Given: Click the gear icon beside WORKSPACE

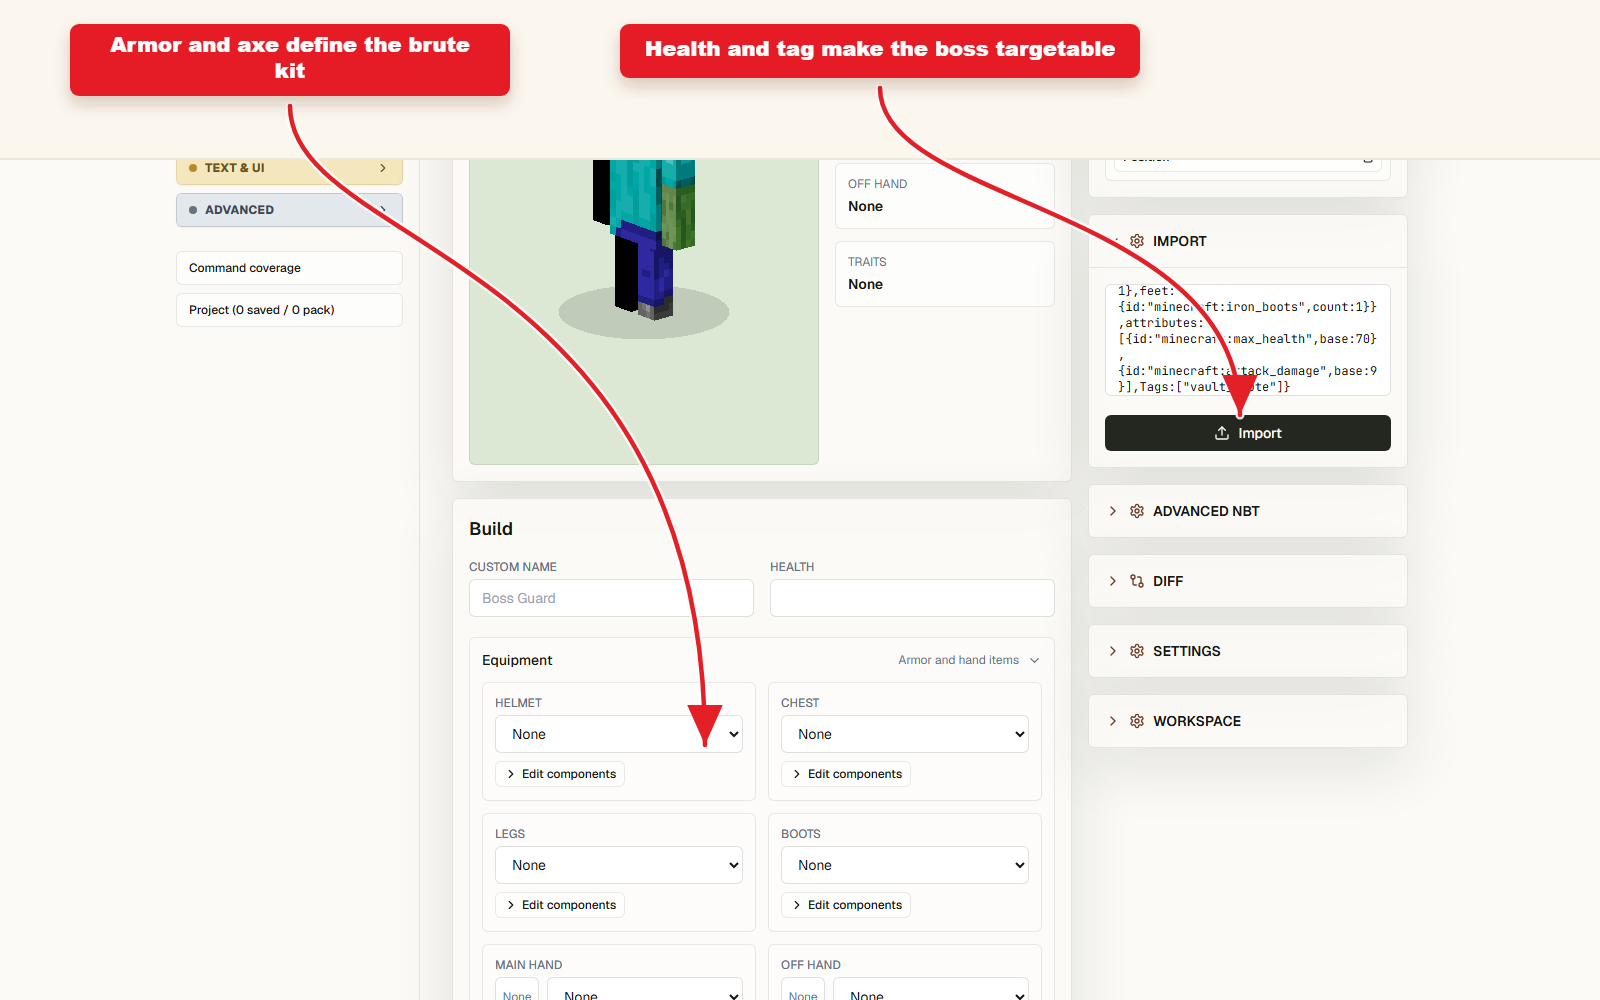Looking at the screenshot, I should click(x=1137, y=721).
